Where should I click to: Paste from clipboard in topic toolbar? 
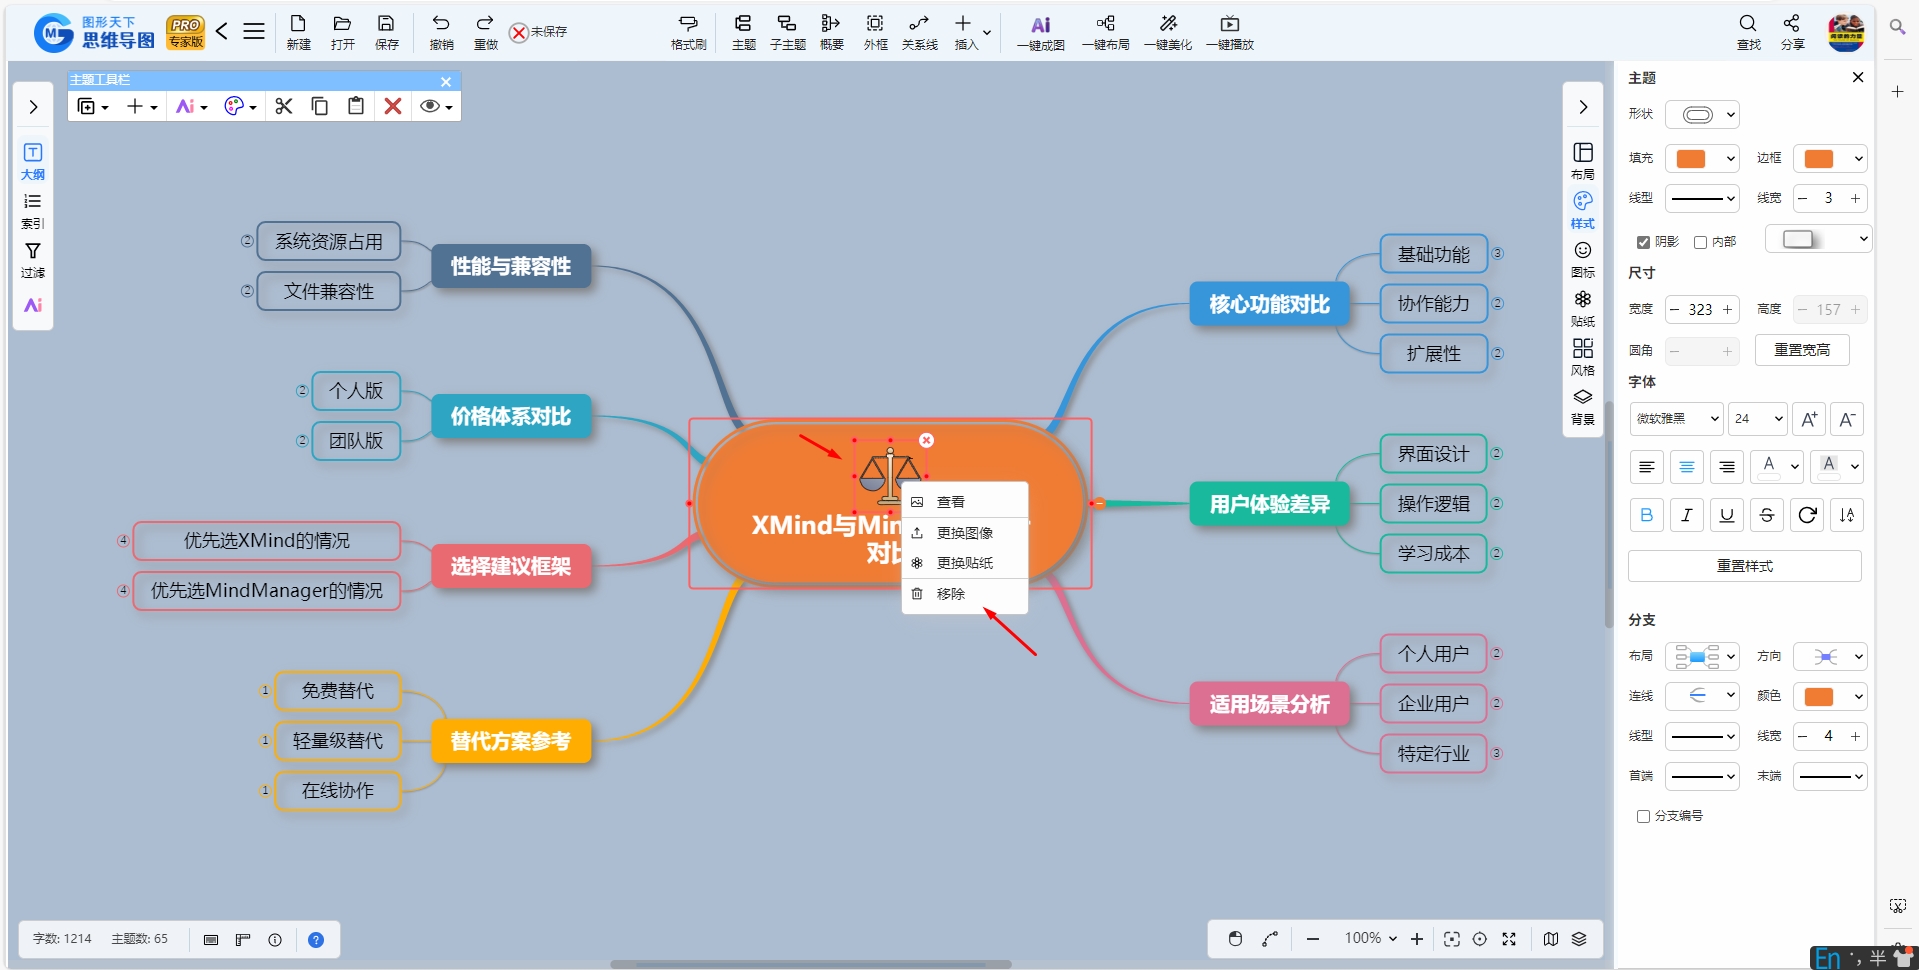(x=356, y=106)
